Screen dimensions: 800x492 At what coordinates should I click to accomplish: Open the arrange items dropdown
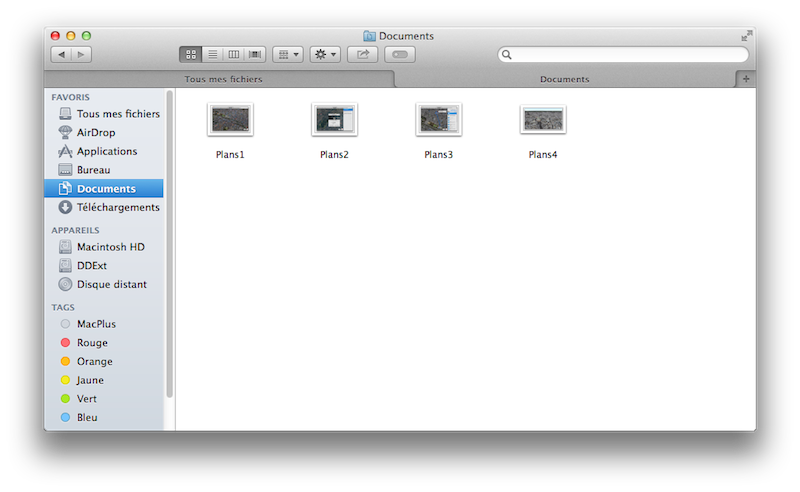pyautogui.click(x=288, y=54)
